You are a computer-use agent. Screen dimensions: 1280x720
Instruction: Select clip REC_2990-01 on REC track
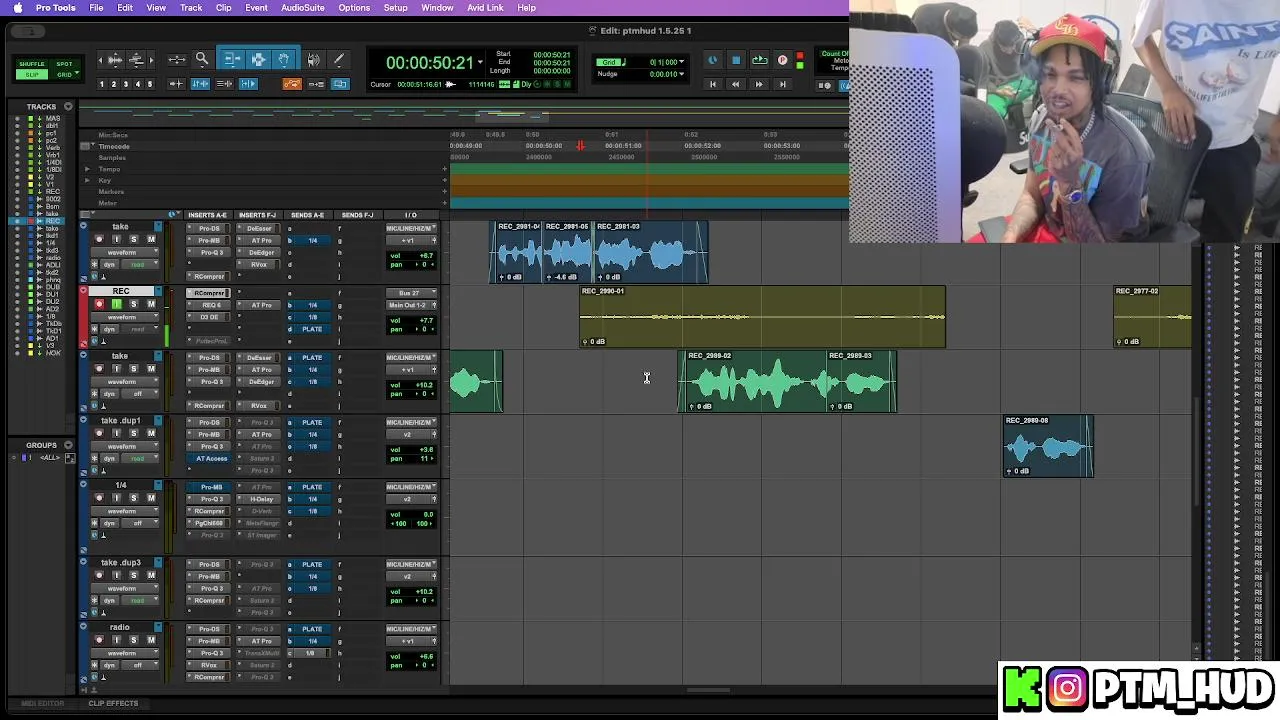tap(762, 317)
